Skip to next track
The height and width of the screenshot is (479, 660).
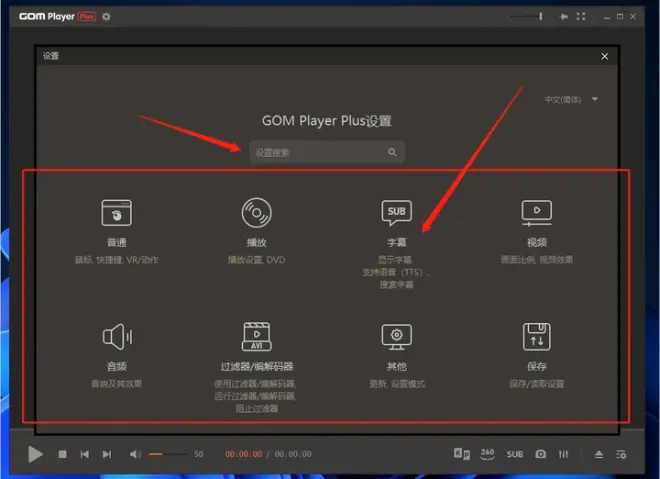click(107, 454)
